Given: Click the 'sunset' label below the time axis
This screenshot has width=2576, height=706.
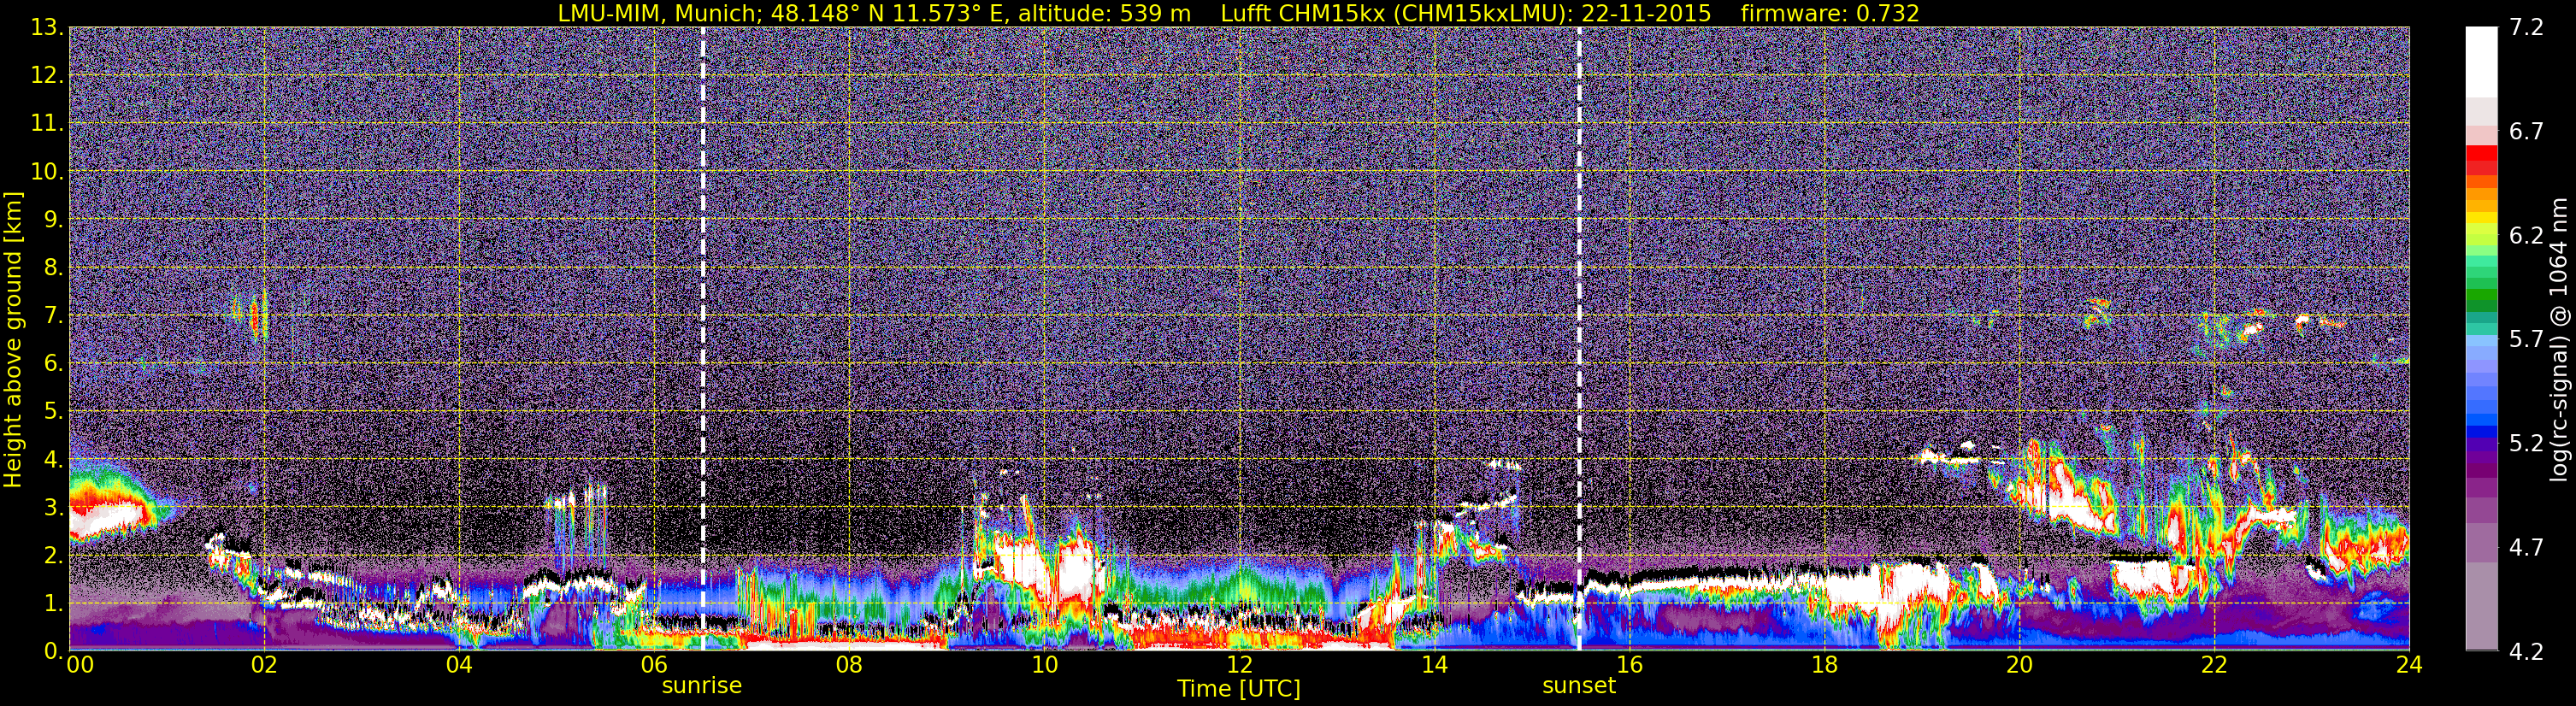Looking at the screenshot, I should tap(1579, 686).
